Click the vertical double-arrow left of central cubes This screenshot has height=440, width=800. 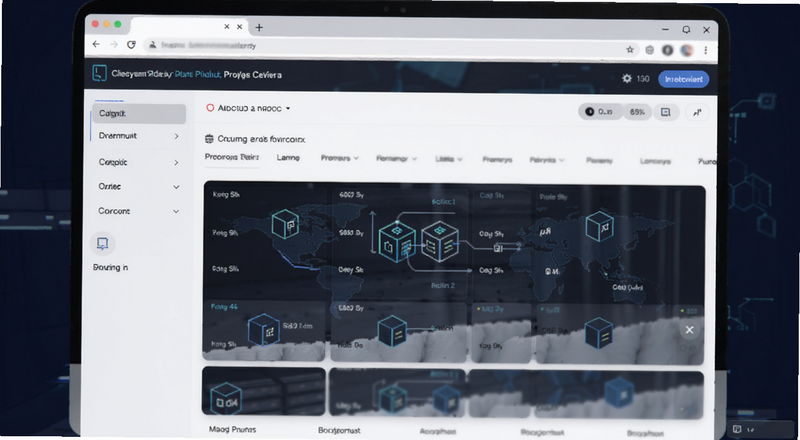[373, 232]
